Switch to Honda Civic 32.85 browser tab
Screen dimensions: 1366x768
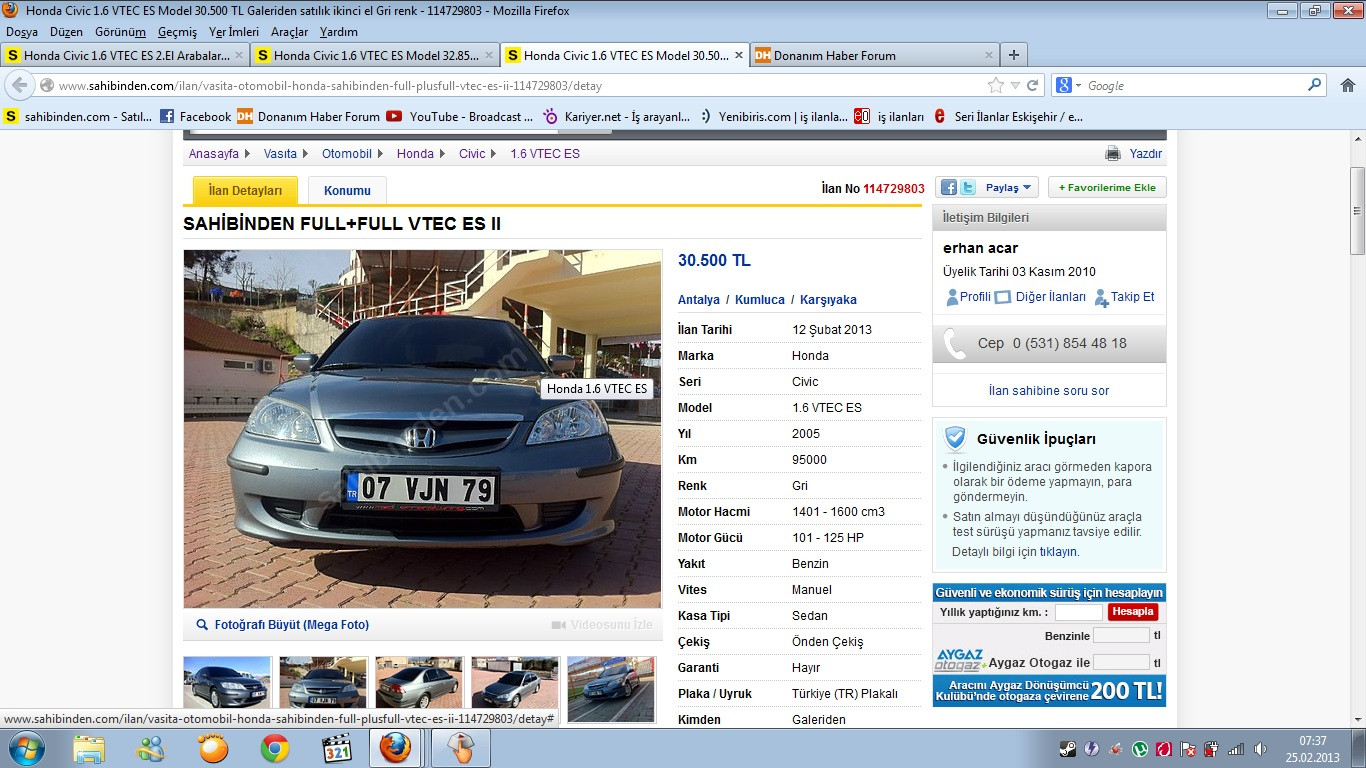point(374,55)
